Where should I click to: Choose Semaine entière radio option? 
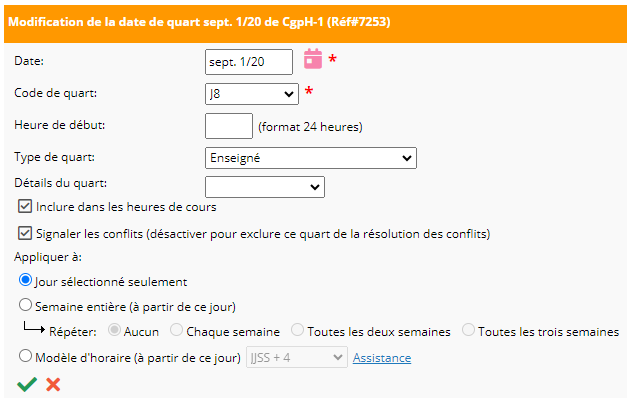pos(25,305)
